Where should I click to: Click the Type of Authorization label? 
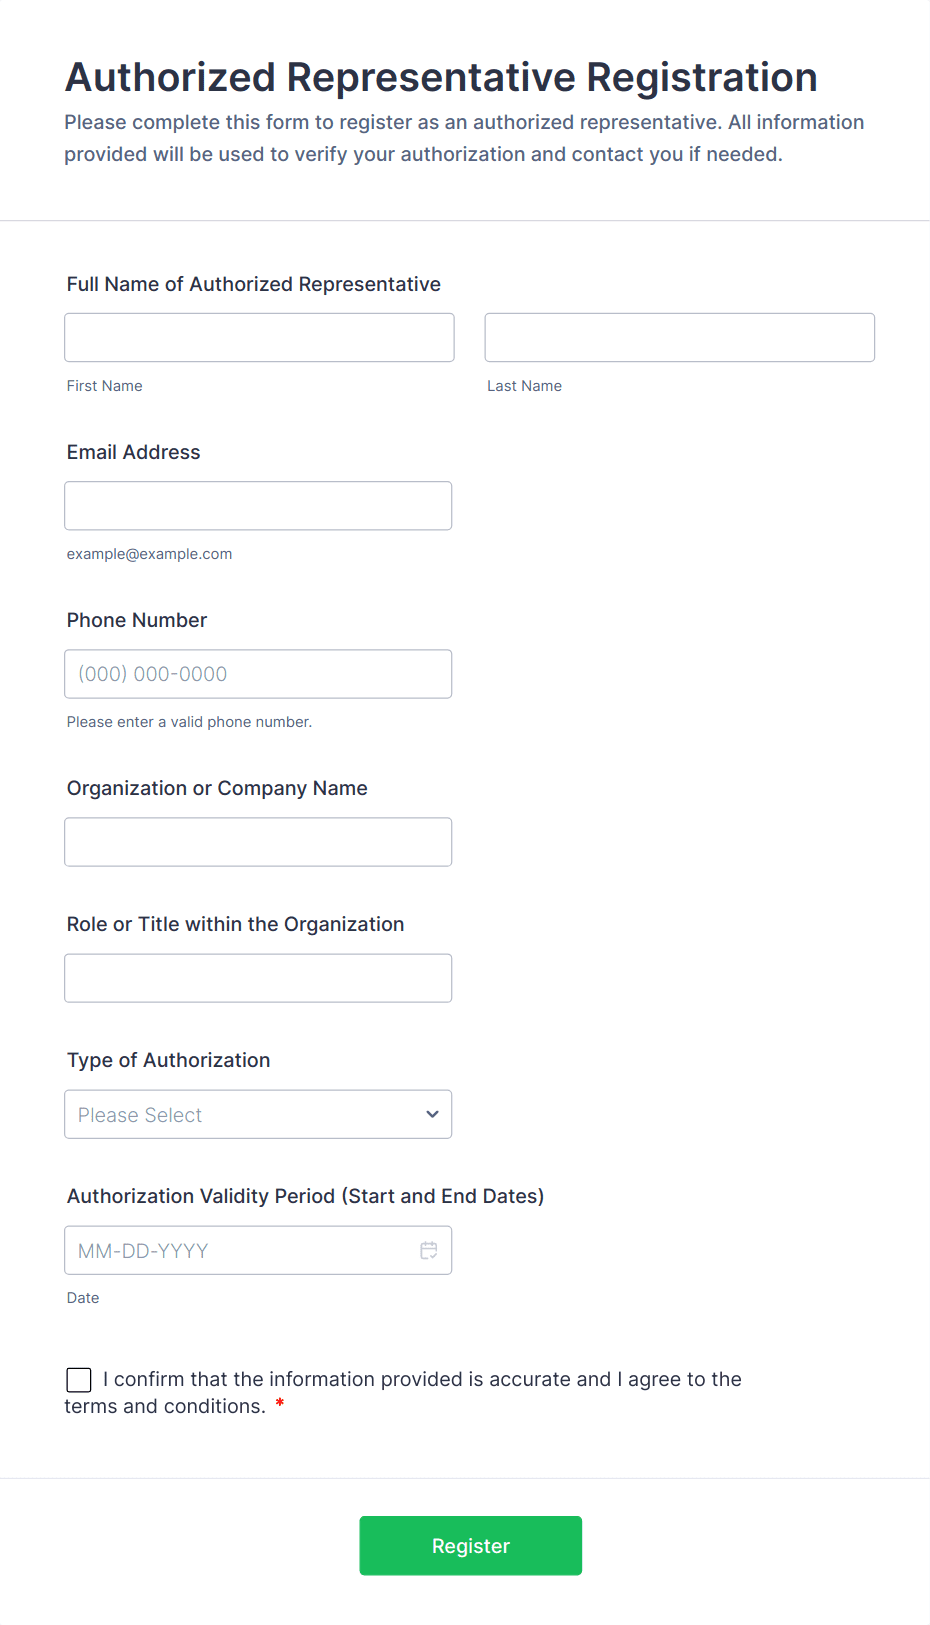(x=168, y=1060)
